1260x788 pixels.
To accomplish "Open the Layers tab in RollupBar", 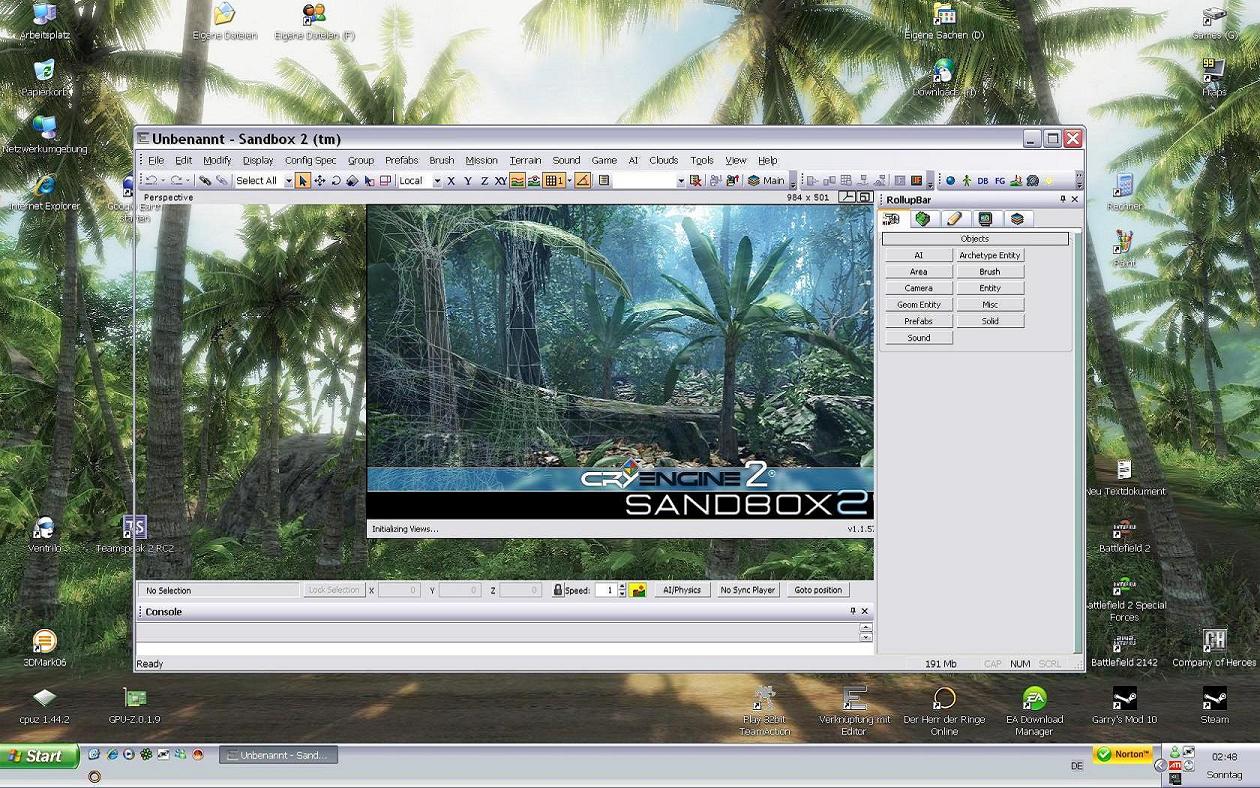I will pos(1017,219).
